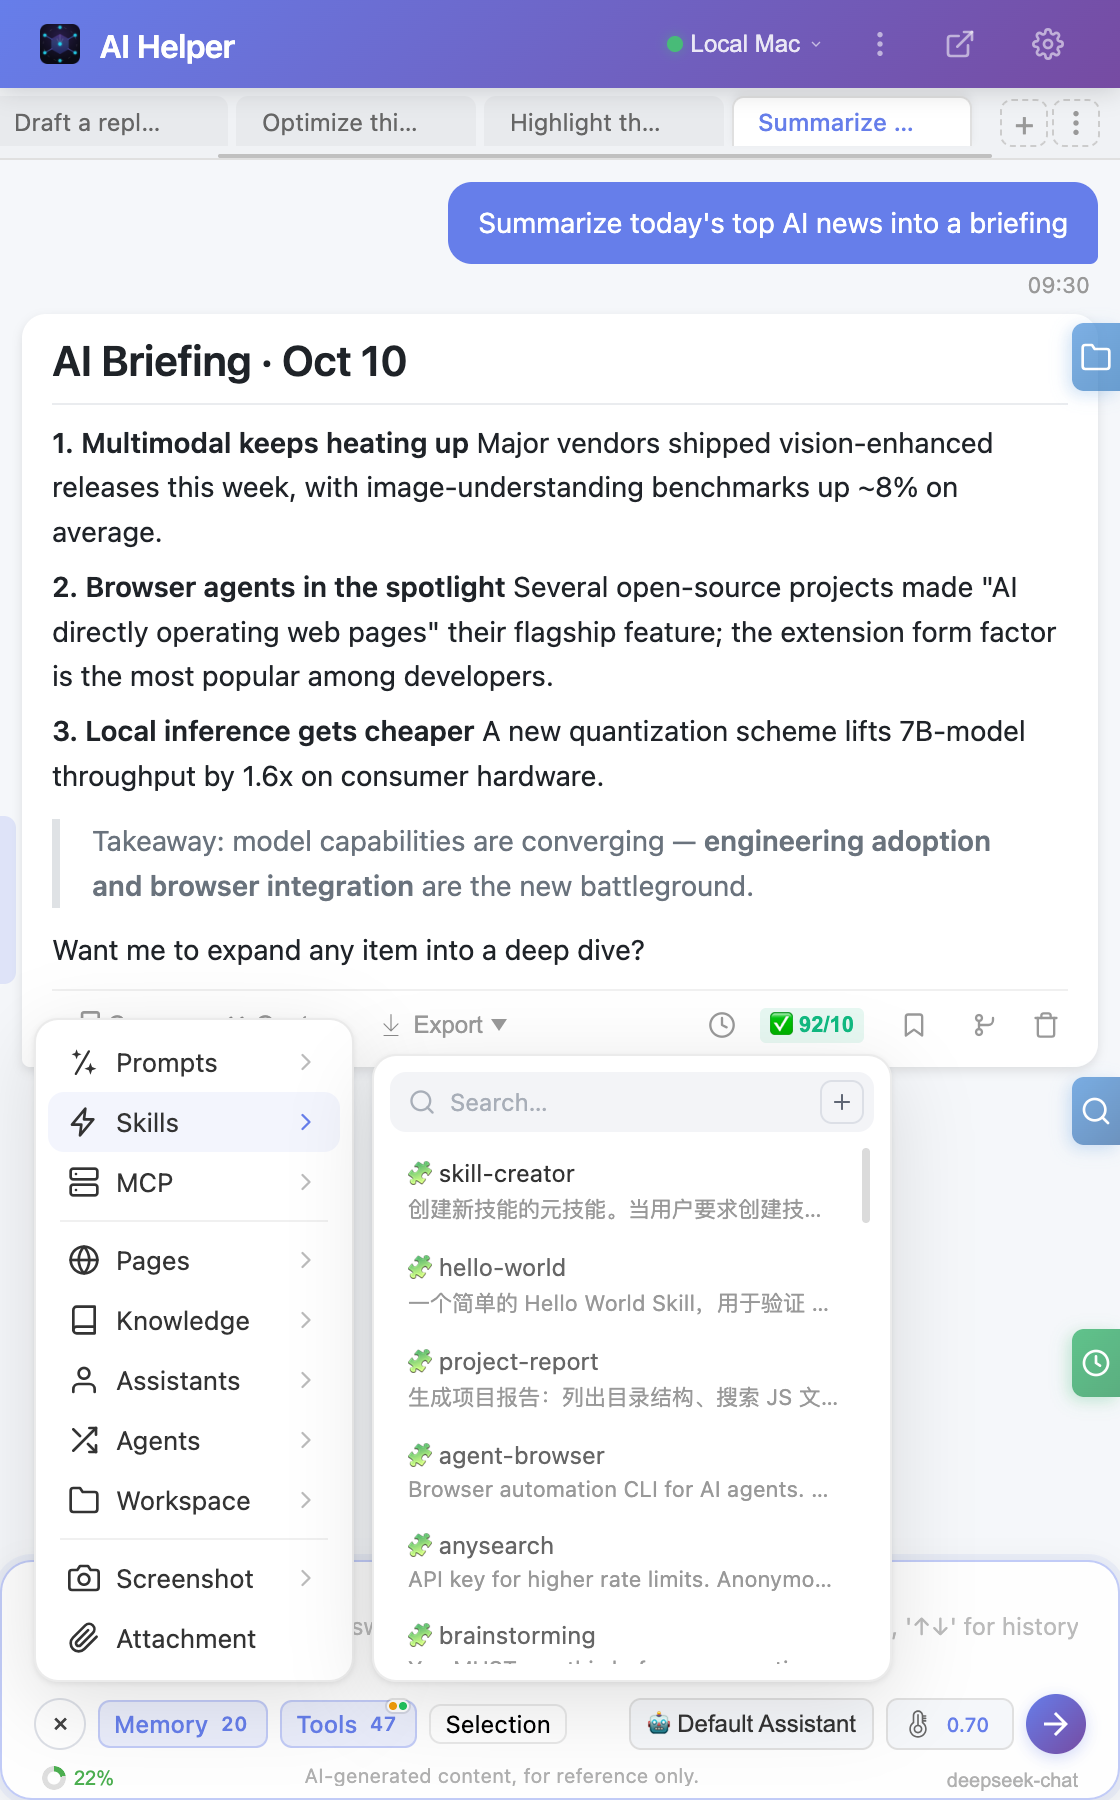Delete the AI Briefing message
Image resolution: width=1120 pixels, height=1800 pixels.
(1046, 1025)
